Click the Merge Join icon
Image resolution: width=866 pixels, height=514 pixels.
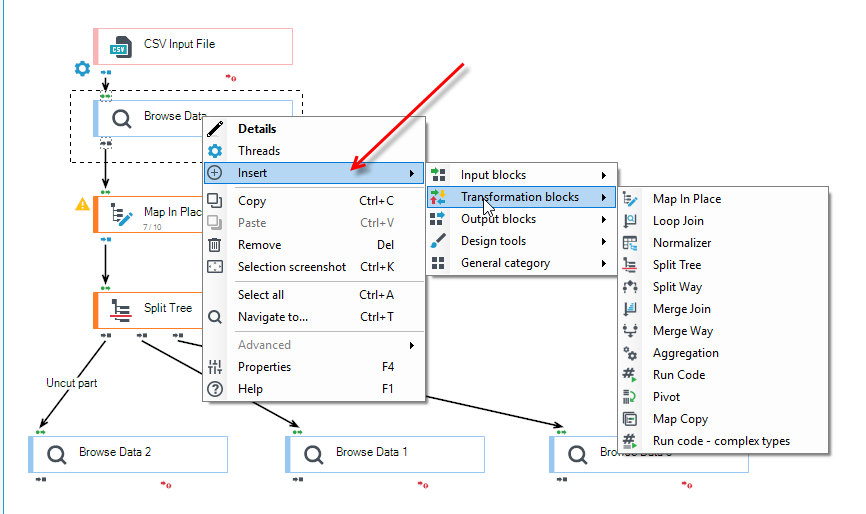(x=630, y=309)
